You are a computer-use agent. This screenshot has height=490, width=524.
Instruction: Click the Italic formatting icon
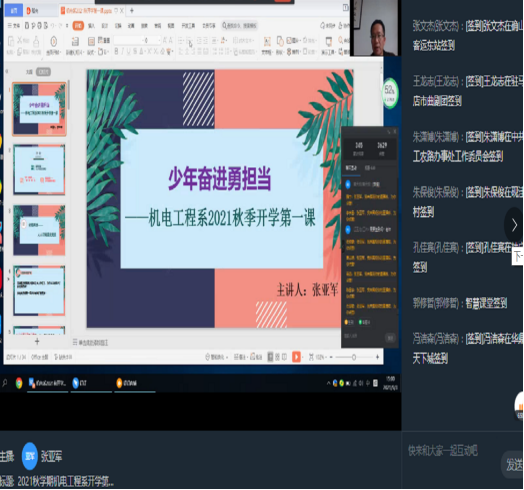122,51
